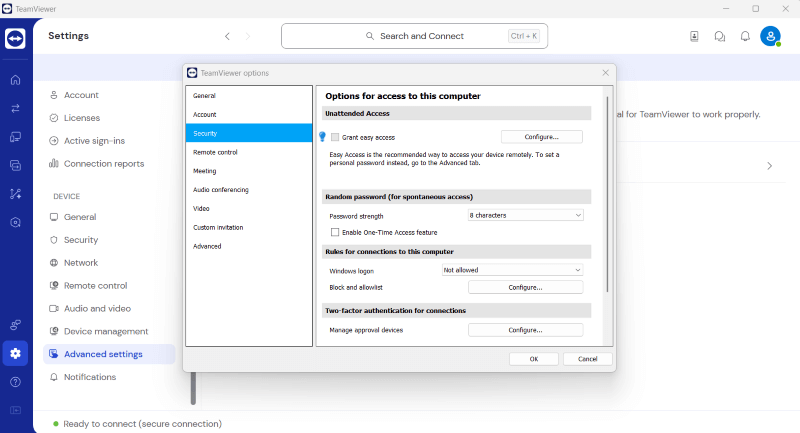Go back with the left chevron
The image size is (800, 433).
[x=227, y=36]
